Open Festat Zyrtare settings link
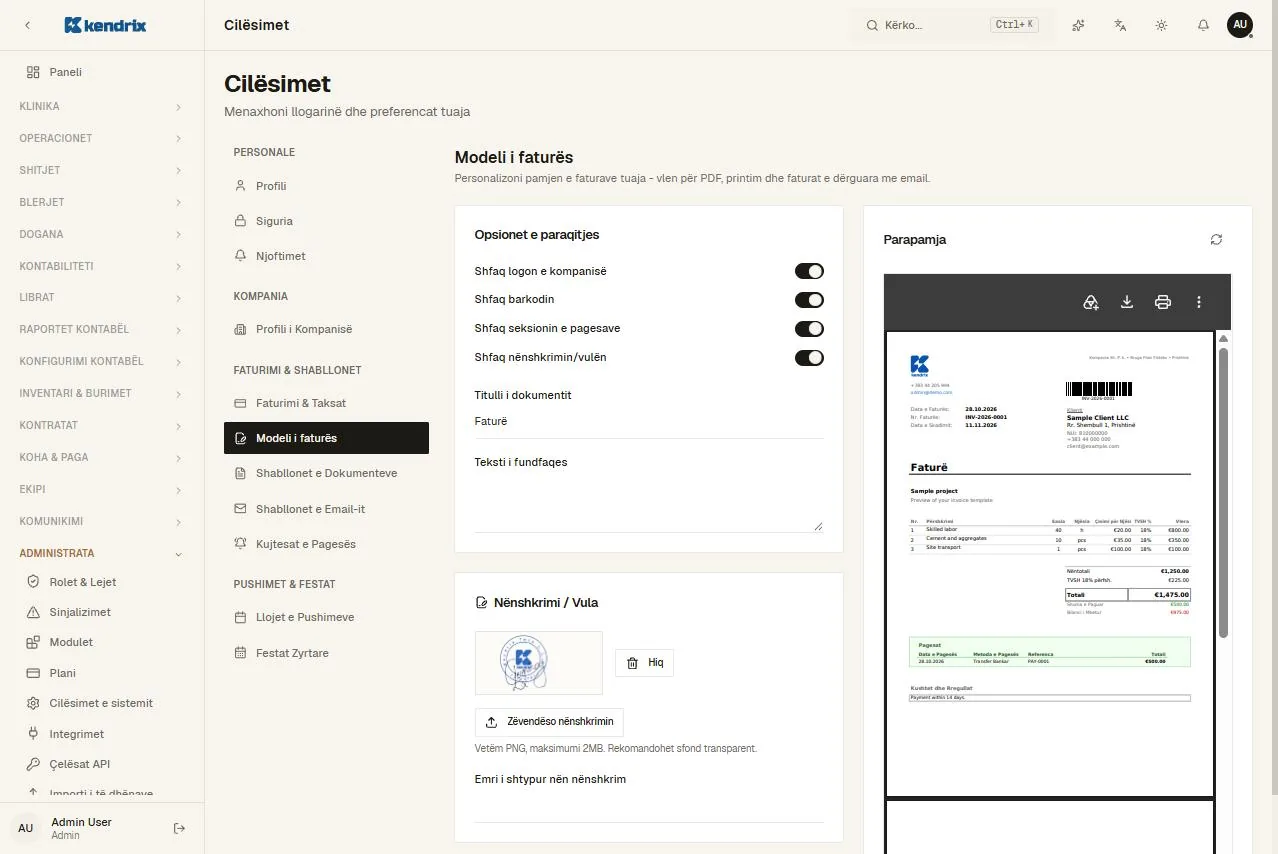 click(x=326, y=653)
